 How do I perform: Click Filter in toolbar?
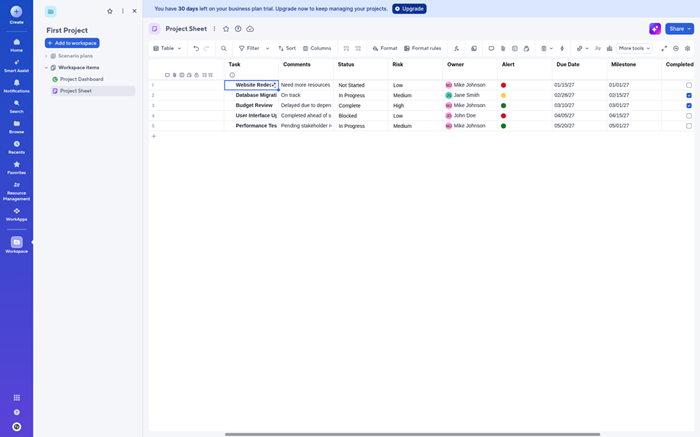pos(249,48)
